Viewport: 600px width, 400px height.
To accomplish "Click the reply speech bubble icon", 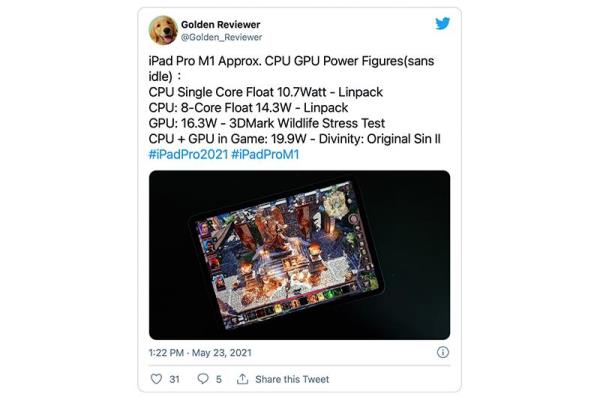I will point(203,379).
